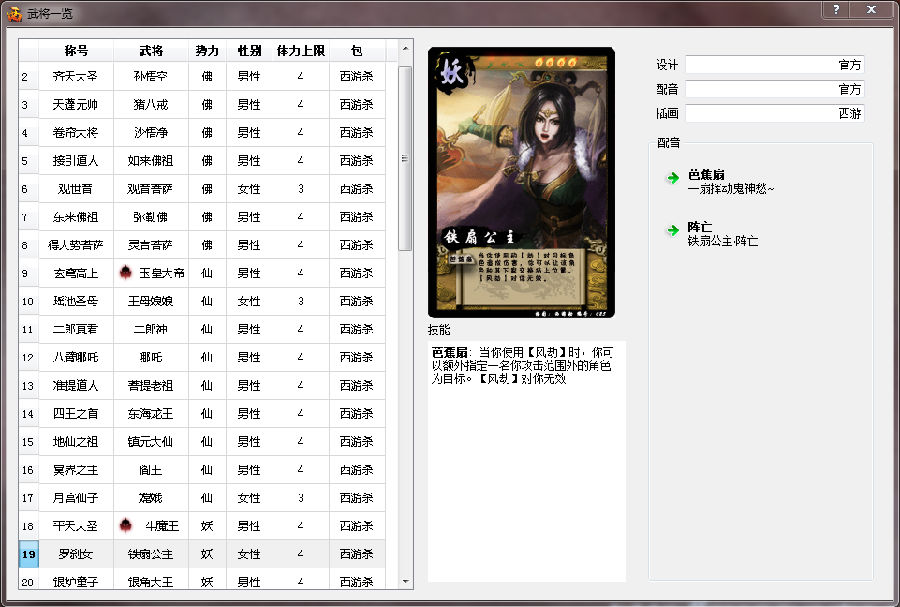Click the 设计 designer text field
This screenshot has height=607, width=900.
point(774,65)
